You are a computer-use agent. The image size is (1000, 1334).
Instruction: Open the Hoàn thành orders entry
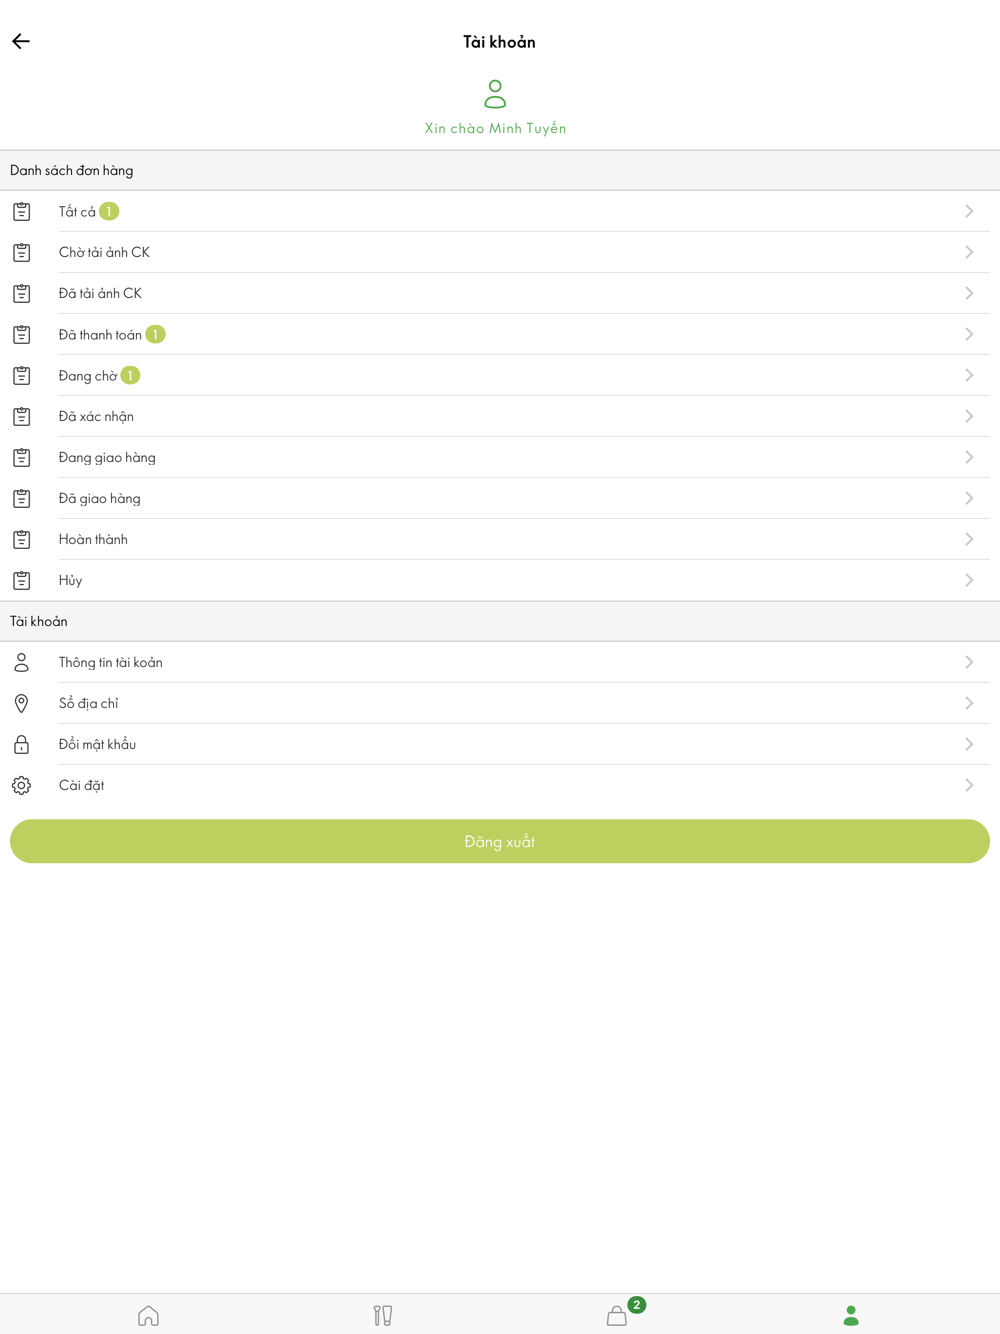pyautogui.click(x=500, y=539)
